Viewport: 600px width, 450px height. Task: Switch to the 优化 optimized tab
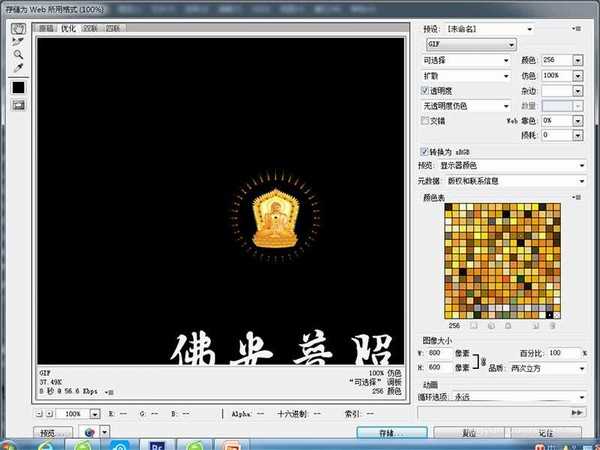tap(68, 28)
